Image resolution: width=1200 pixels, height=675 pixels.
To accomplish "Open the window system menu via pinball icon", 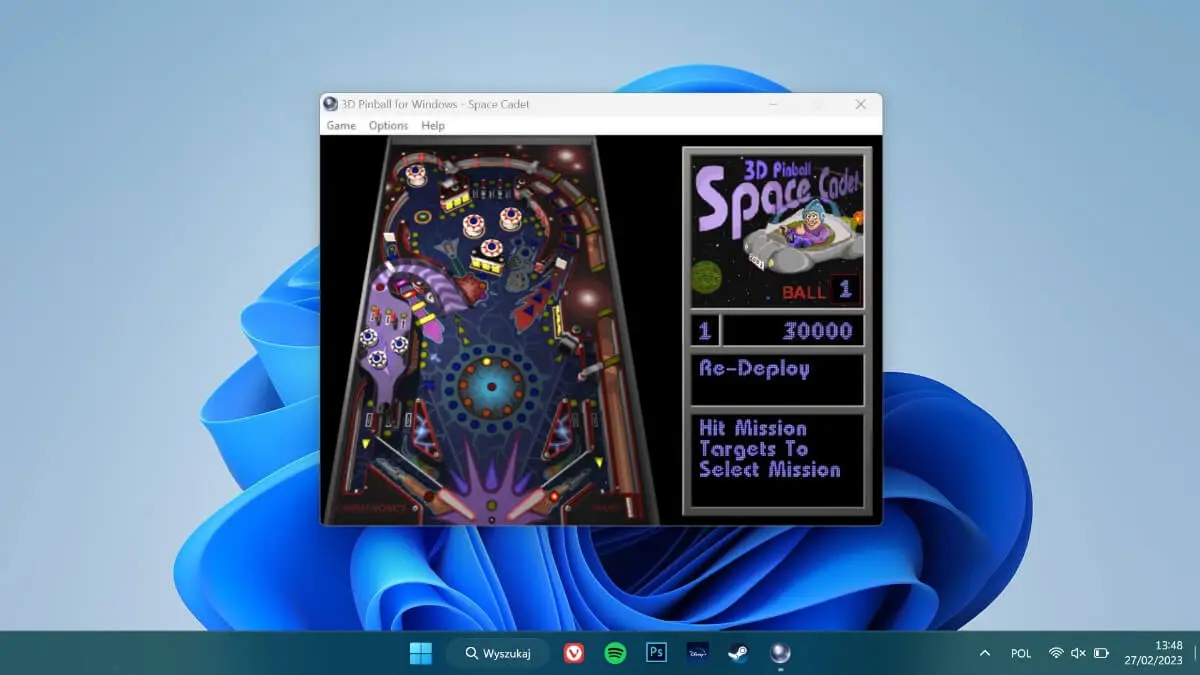I will tap(330, 104).
